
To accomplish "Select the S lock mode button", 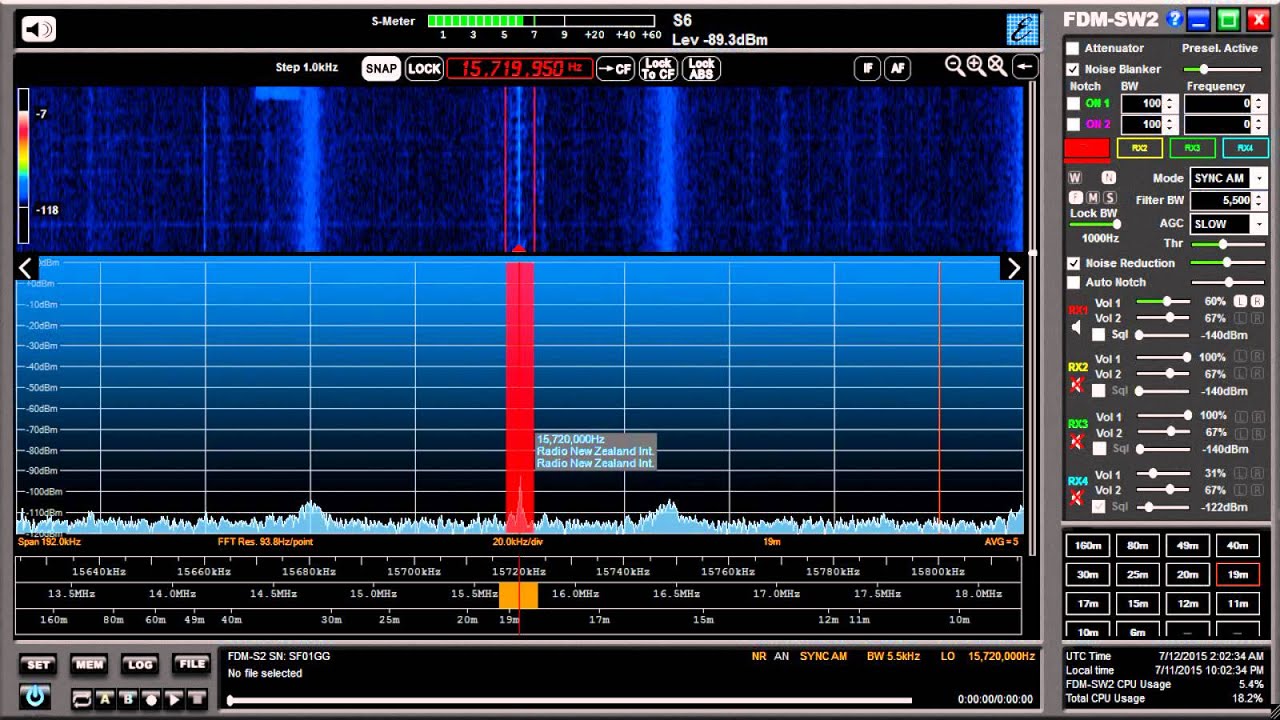I will click(x=1109, y=197).
